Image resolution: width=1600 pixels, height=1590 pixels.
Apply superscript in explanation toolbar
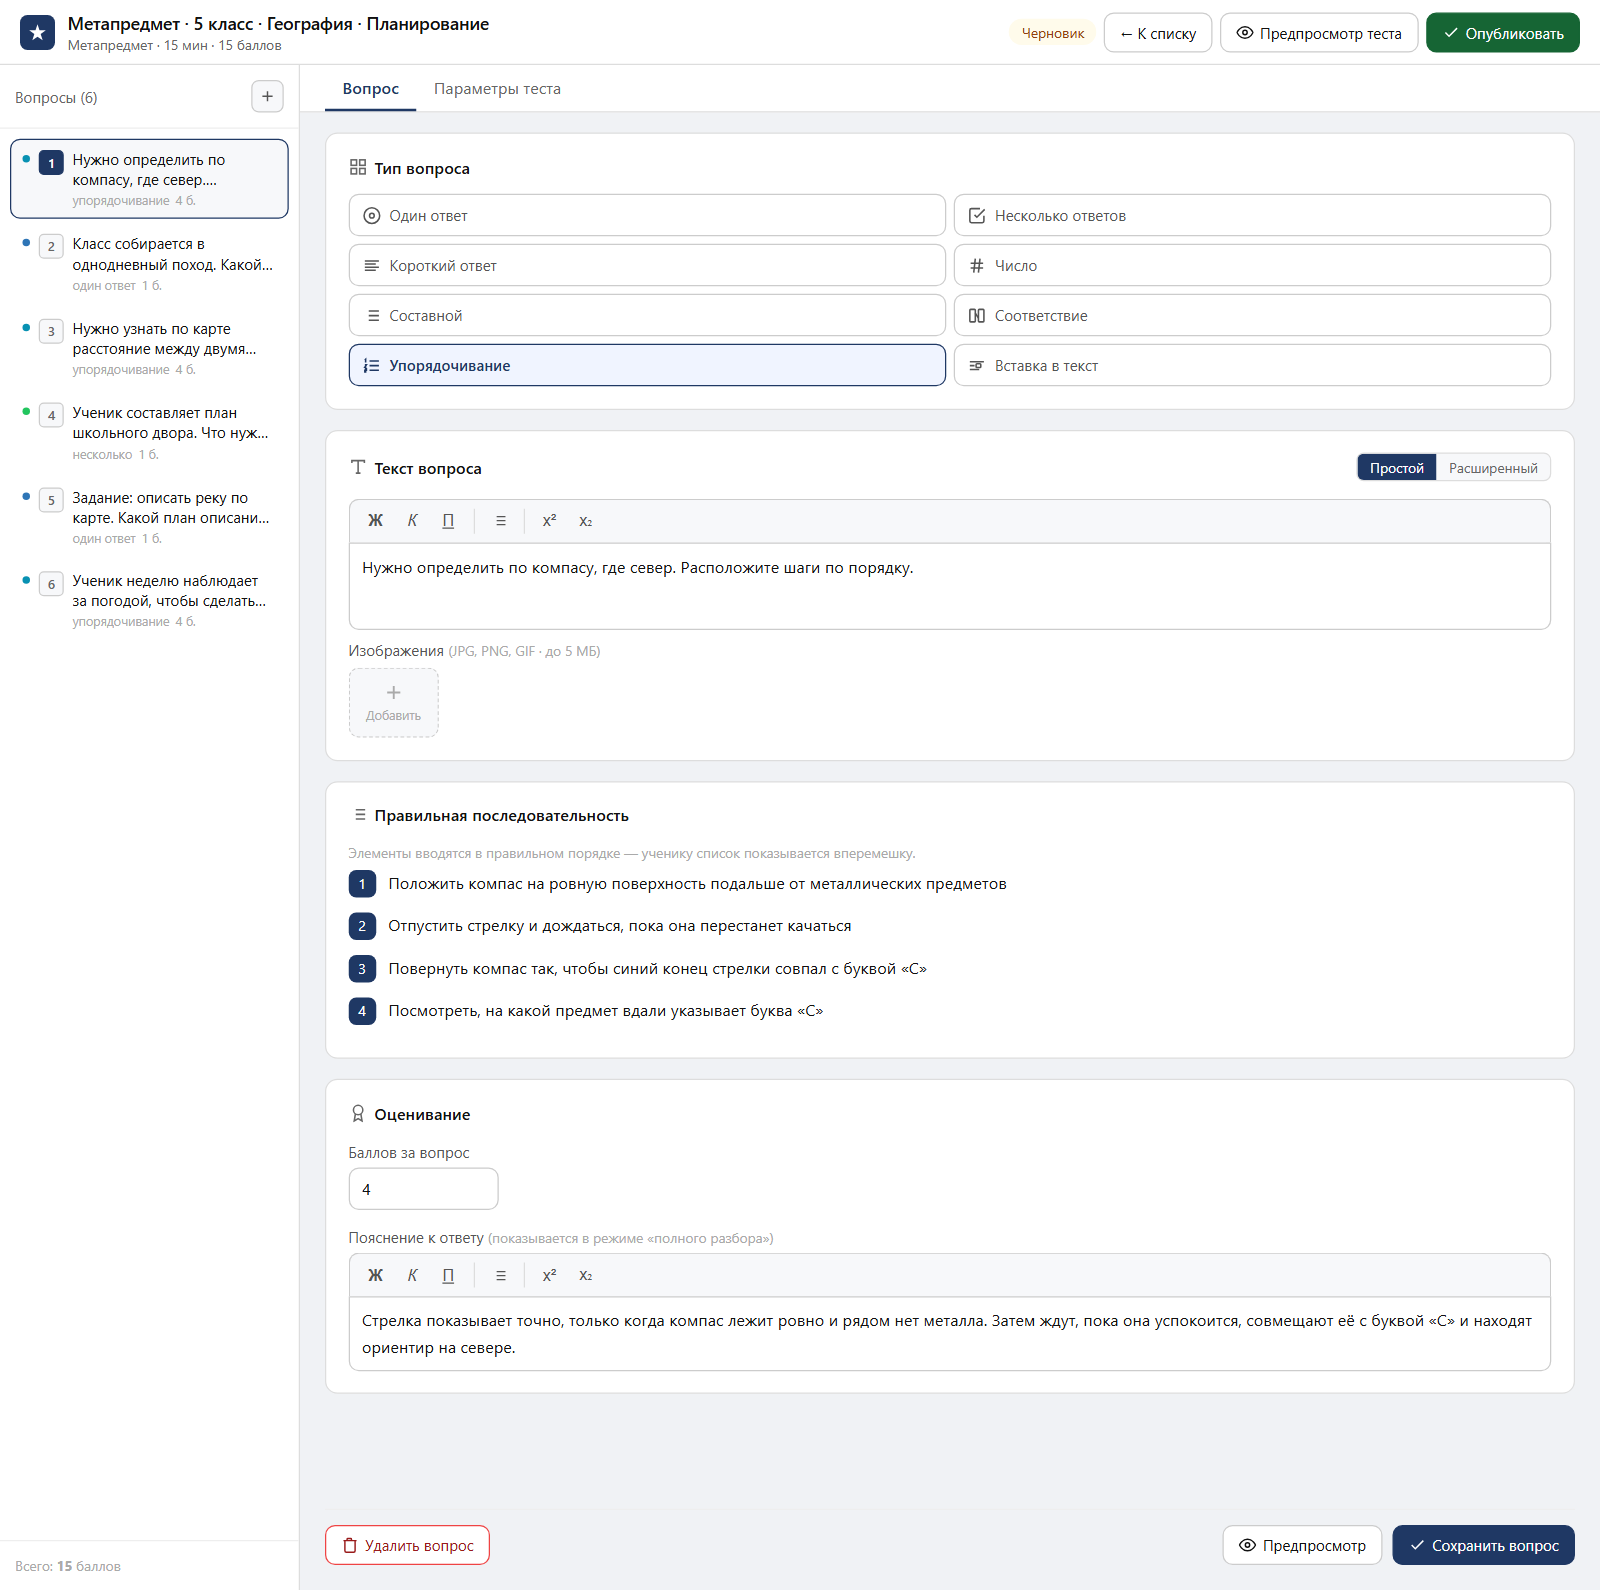click(549, 1275)
